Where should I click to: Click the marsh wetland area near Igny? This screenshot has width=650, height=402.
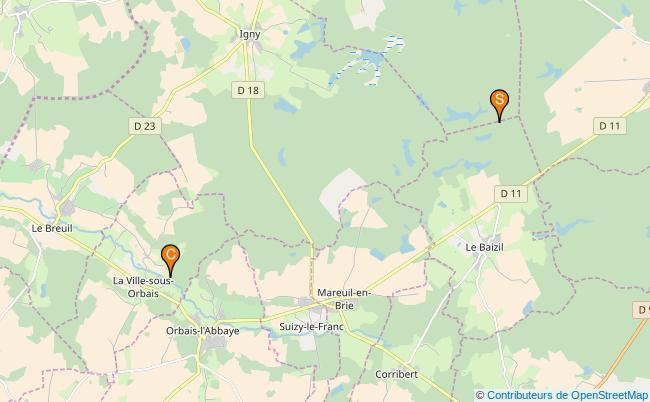coord(367,61)
